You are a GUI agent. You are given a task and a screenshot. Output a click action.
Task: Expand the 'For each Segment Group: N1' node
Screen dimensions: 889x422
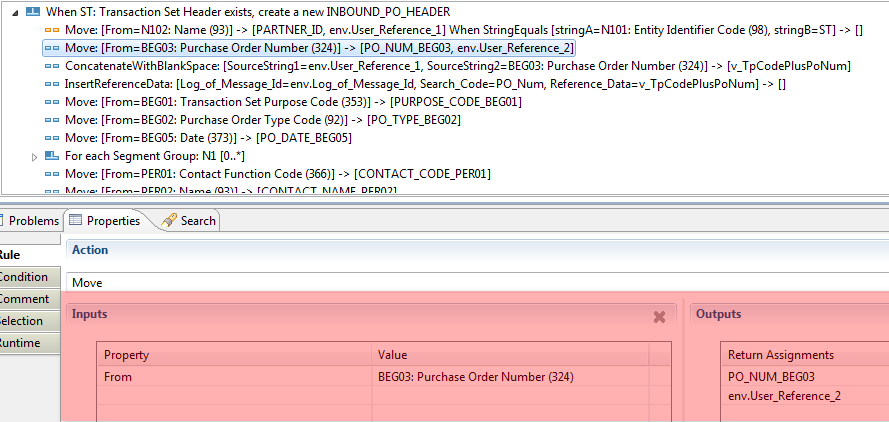(x=35, y=157)
